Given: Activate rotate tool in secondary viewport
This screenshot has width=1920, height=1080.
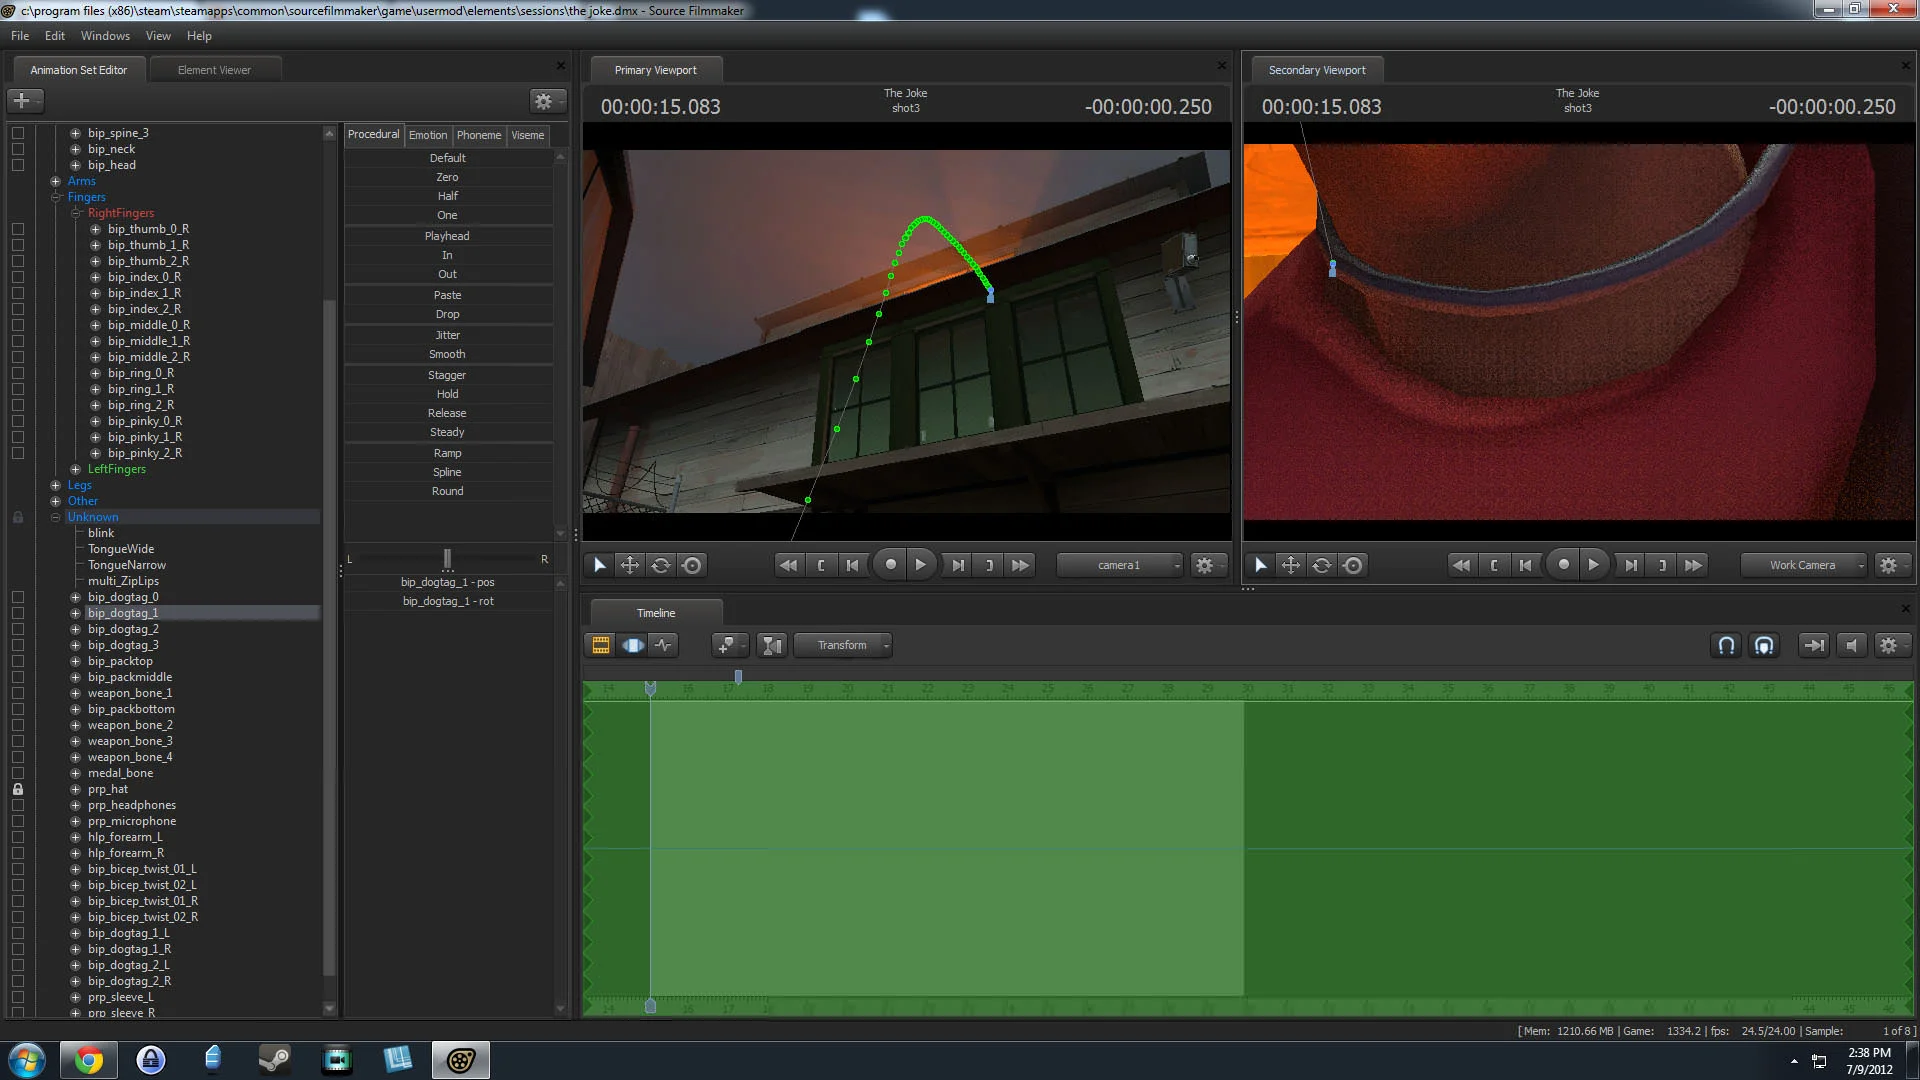Looking at the screenshot, I should coord(1322,565).
